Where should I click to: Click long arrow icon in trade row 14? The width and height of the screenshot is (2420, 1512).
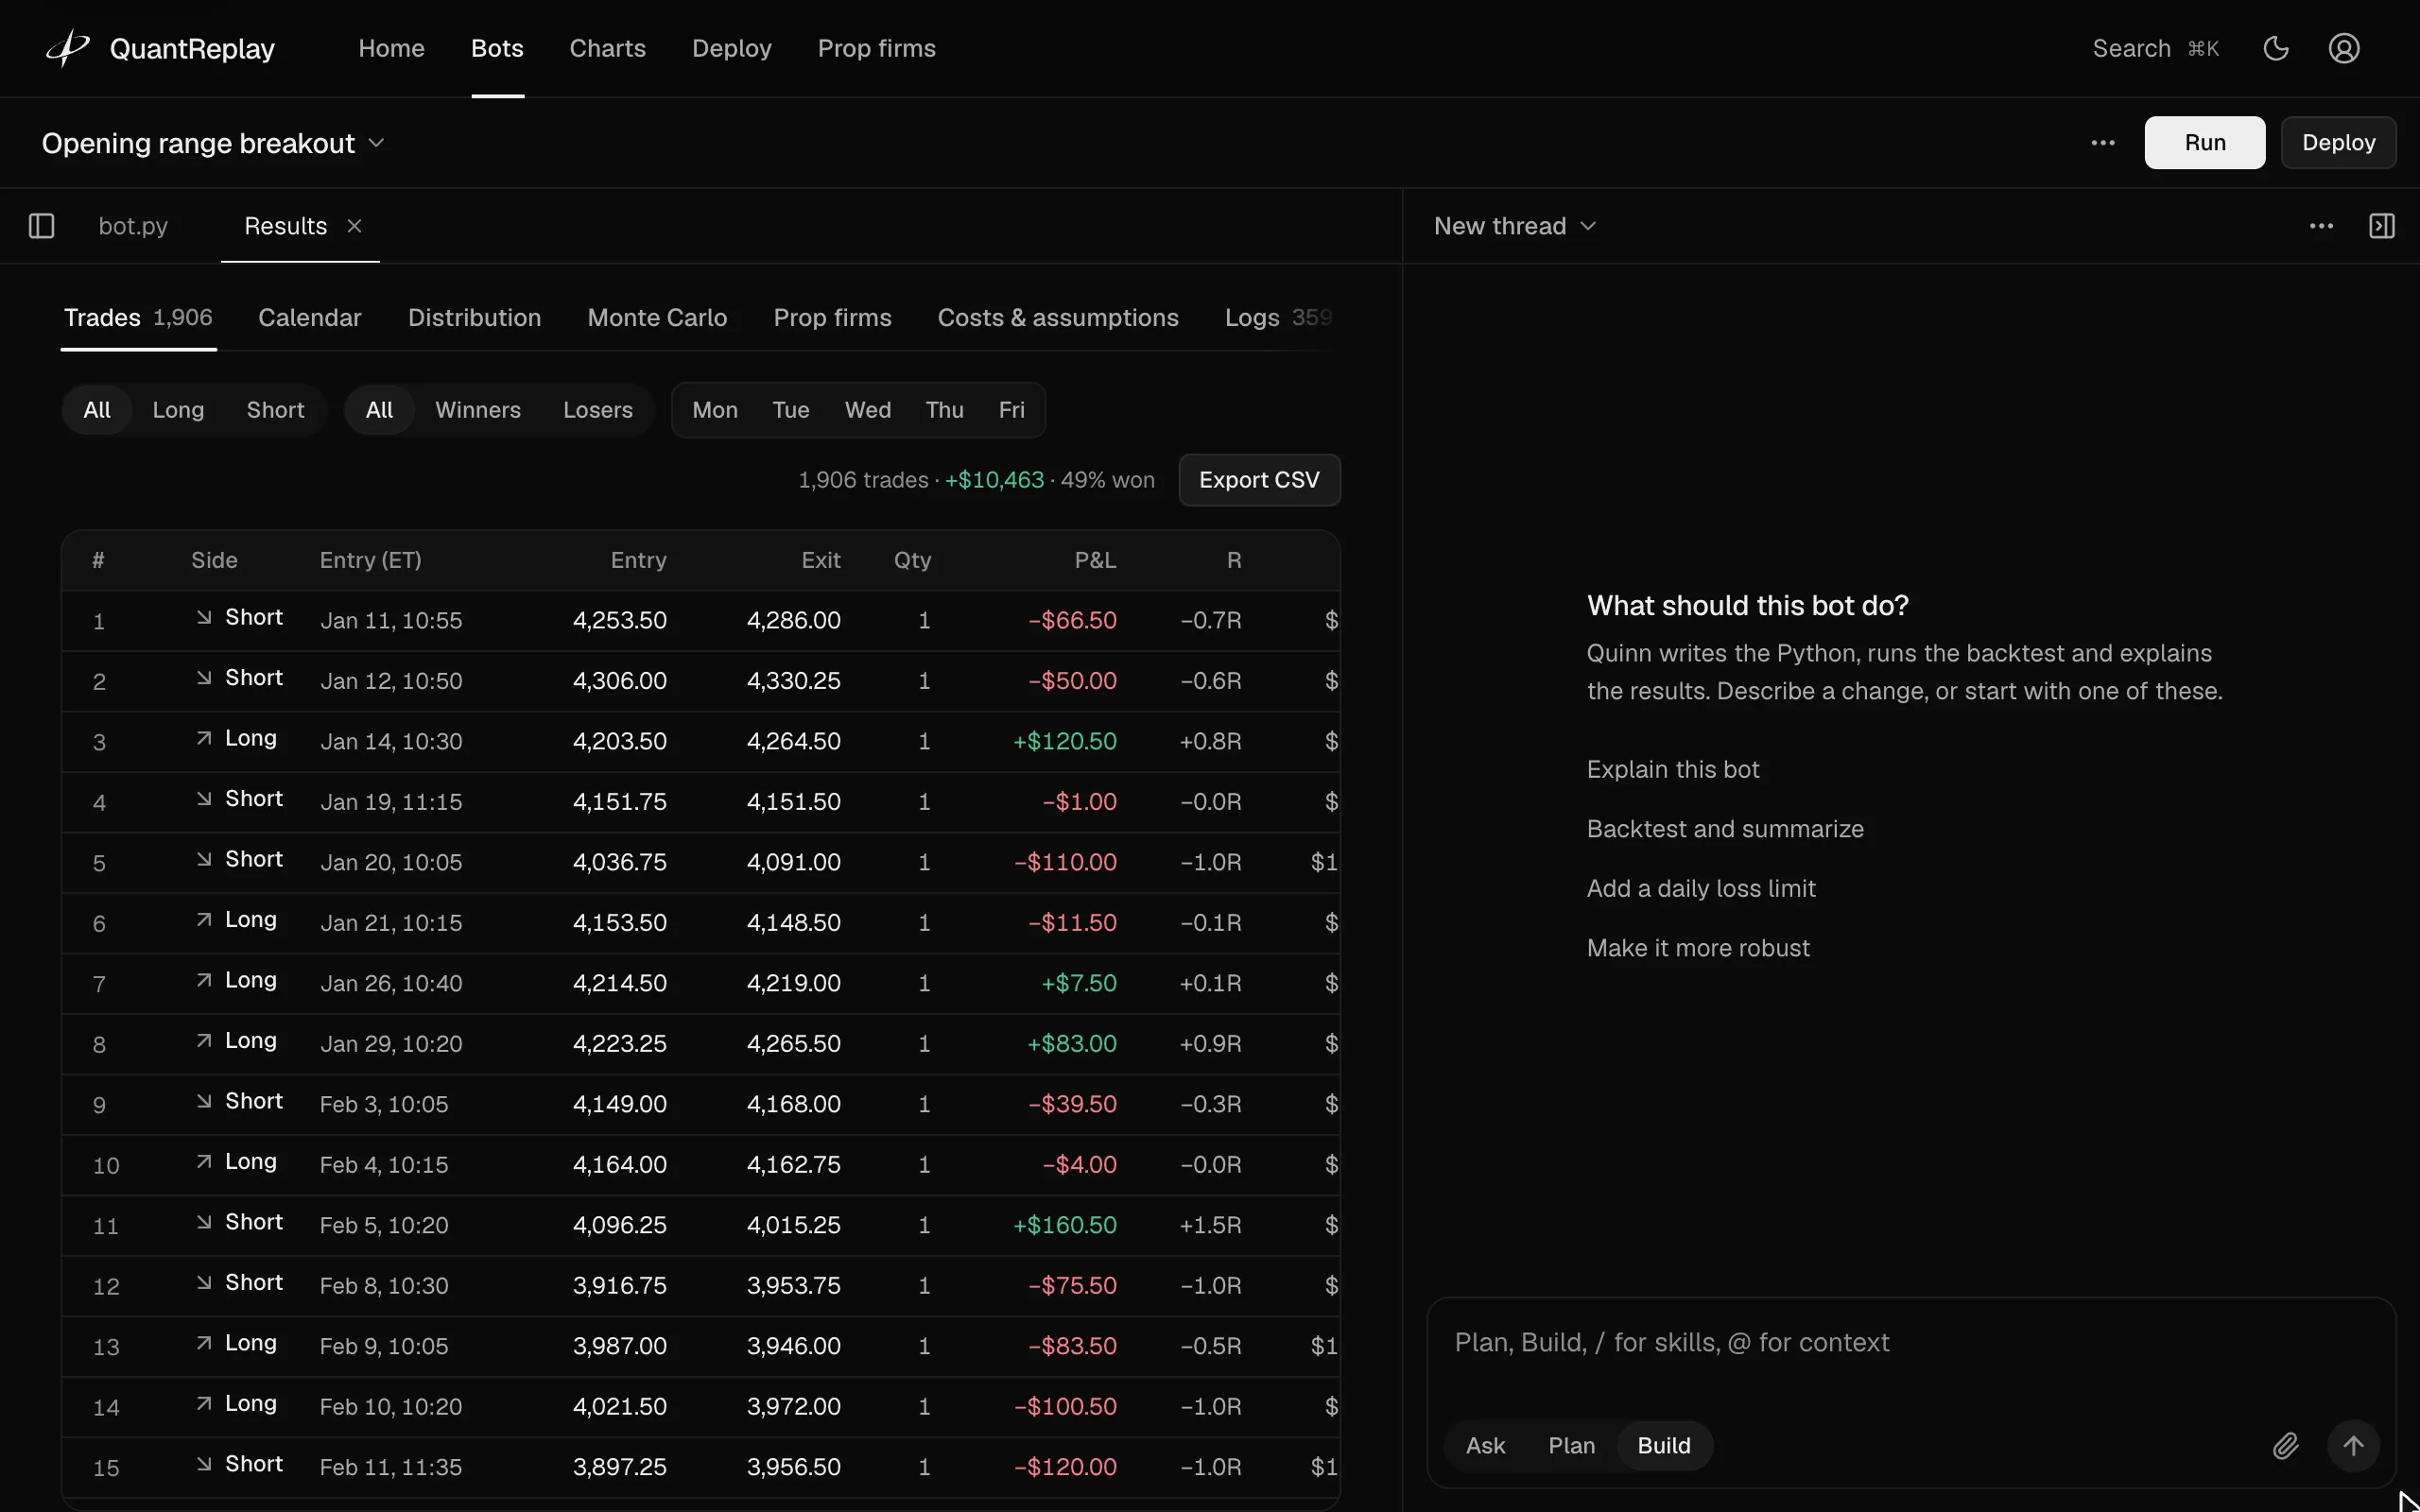(x=204, y=1404)
